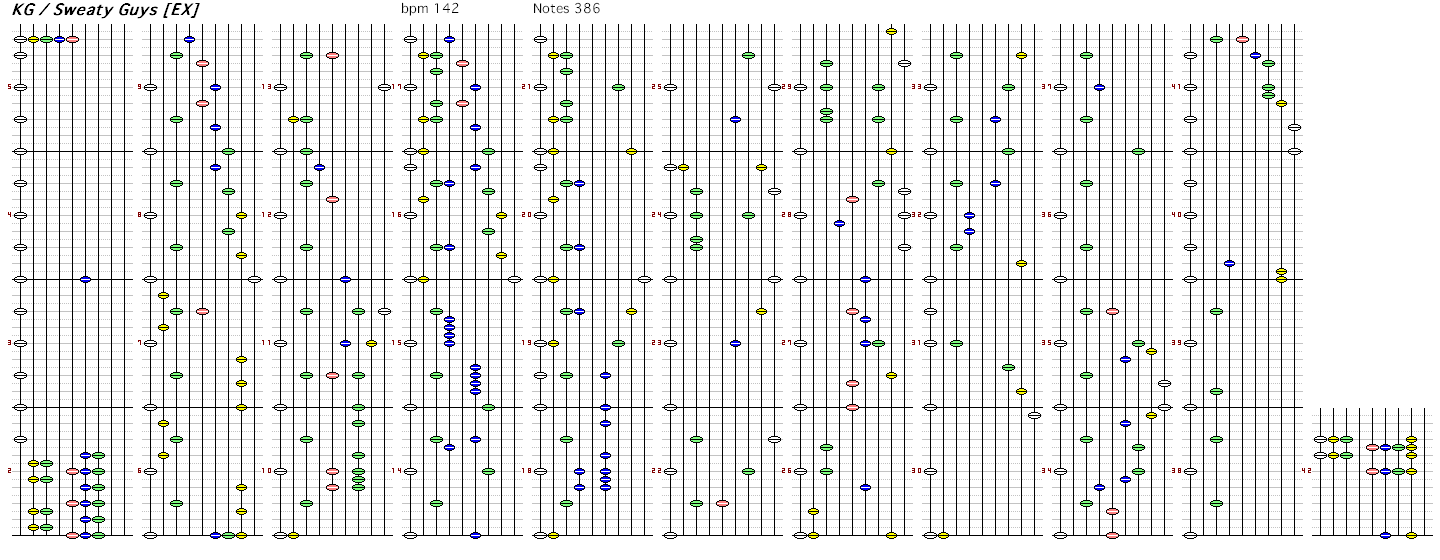Select the measure 9 number label
This screenshot has height=560, width=1440.
coord(140,87)
